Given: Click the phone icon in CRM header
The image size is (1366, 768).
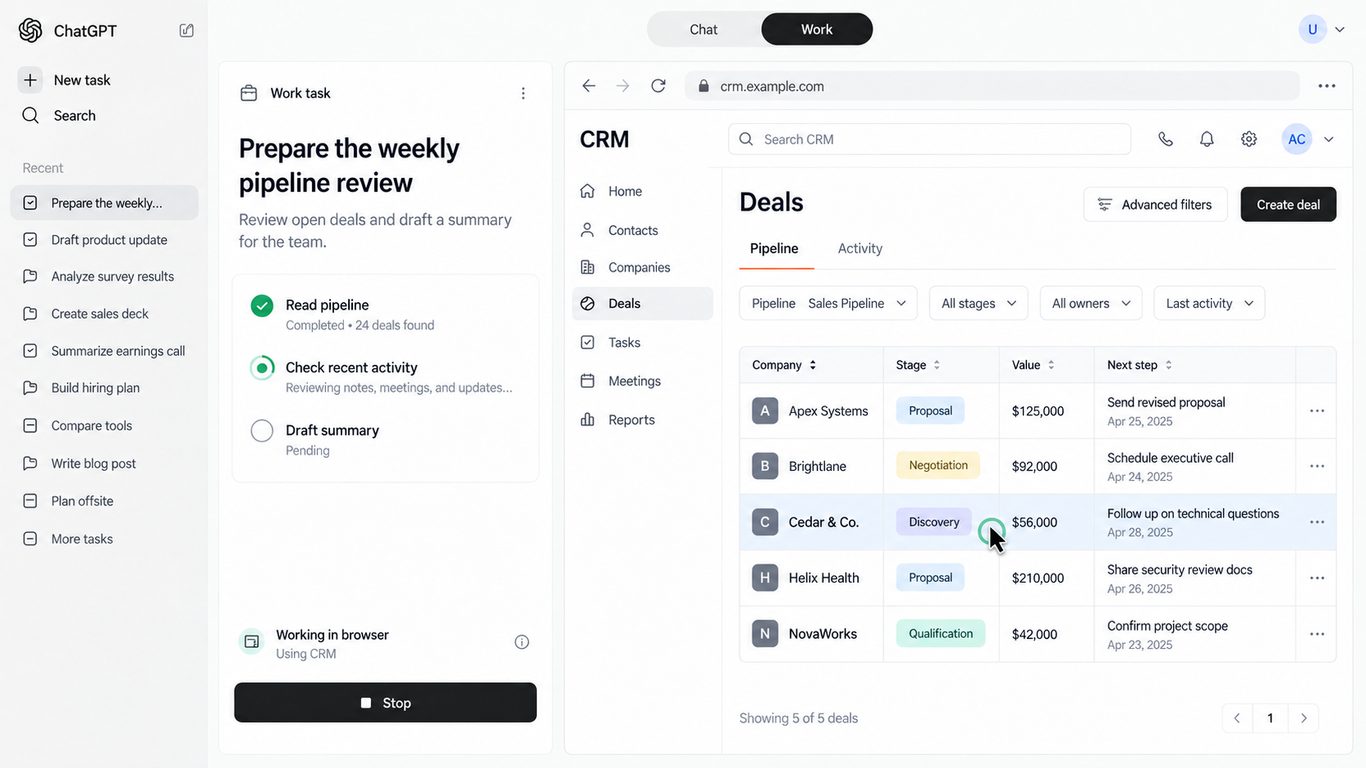Looking at the screenshot, I should tap(1165, 139).
